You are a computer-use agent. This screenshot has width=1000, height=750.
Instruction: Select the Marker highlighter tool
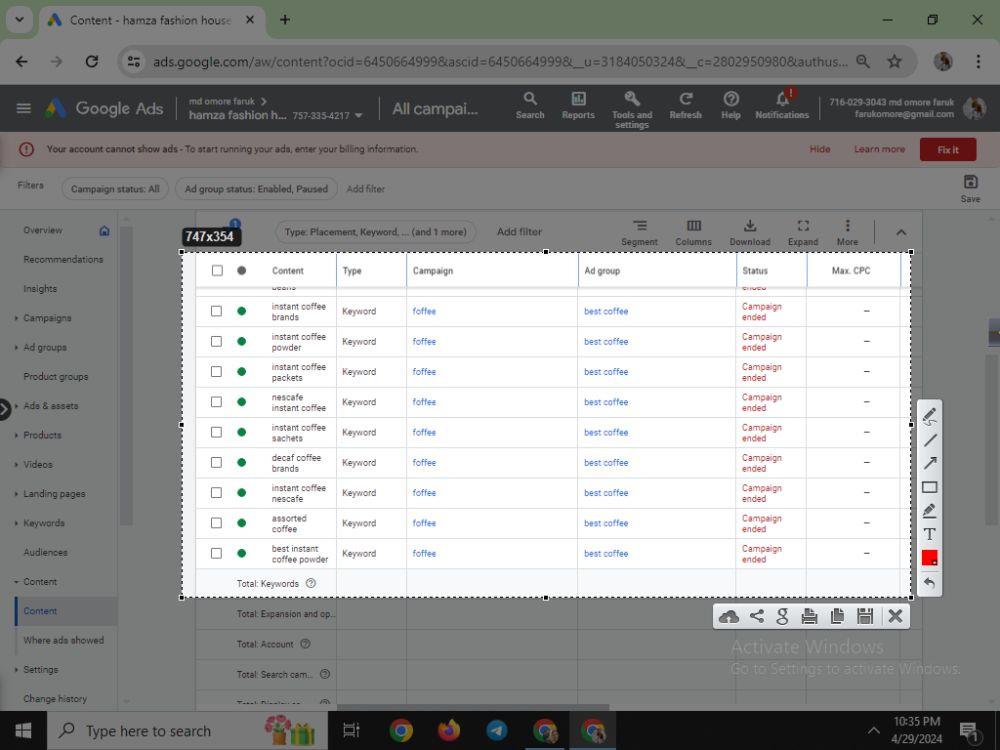pyautogui.click(x=930, y=511)
